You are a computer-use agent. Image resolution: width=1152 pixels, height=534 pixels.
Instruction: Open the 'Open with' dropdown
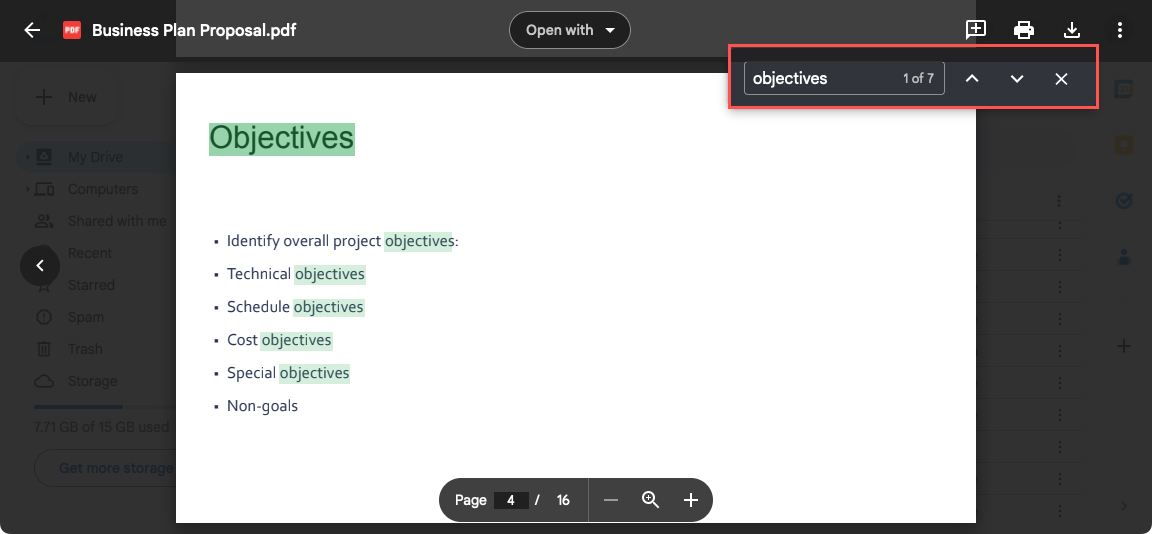(x=569, y=30)
